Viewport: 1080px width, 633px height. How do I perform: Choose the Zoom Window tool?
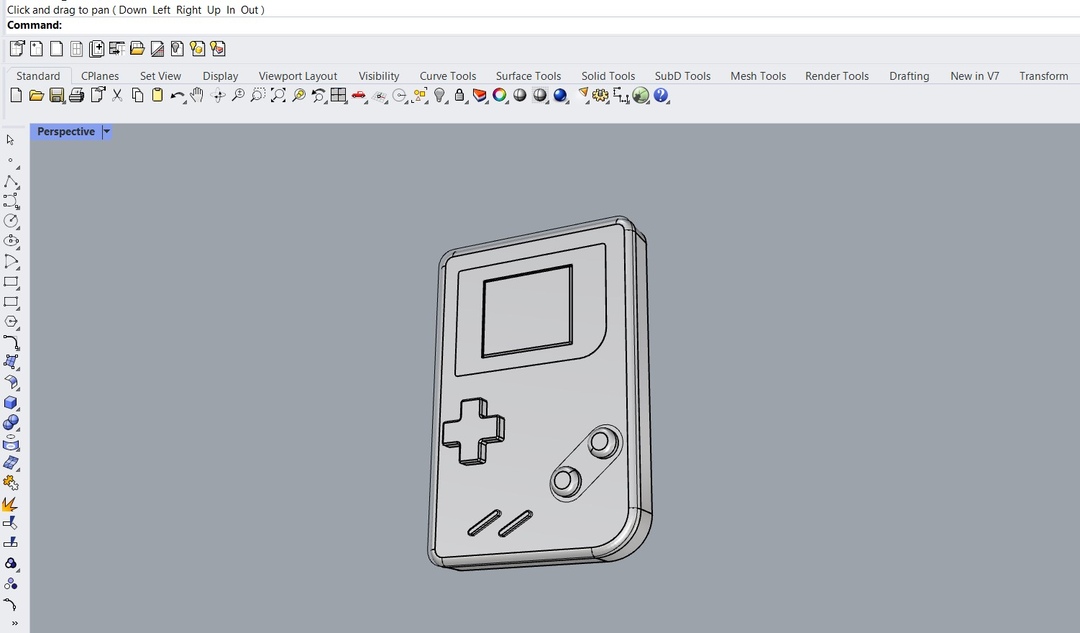pos(258,96)
